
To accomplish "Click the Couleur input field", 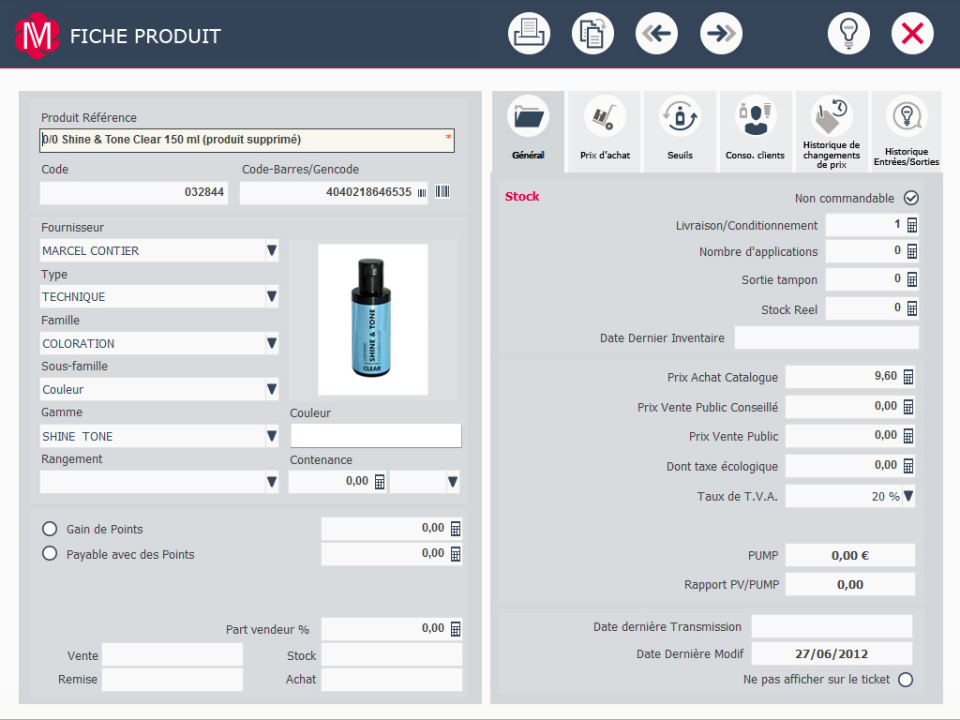I will [376, 436].
